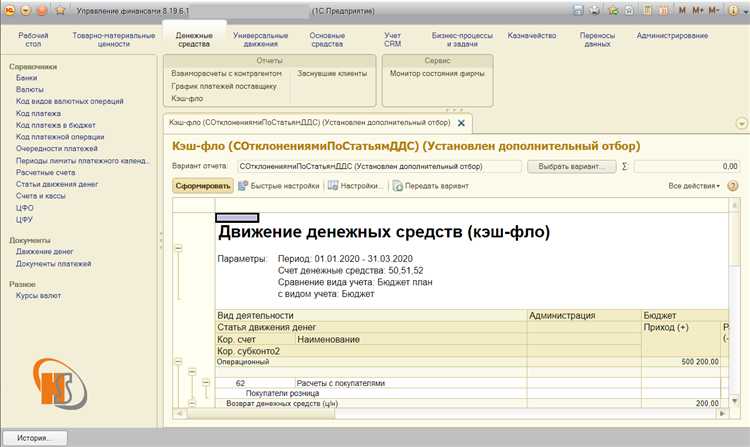Collapse the account 62 row group
750x447 pixels.
pyautogui.click(x=206, y=382)
